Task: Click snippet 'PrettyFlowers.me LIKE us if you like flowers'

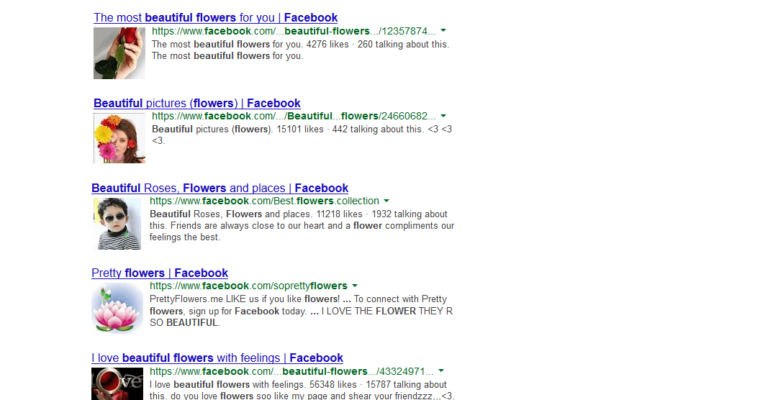Action: point(245,299)
